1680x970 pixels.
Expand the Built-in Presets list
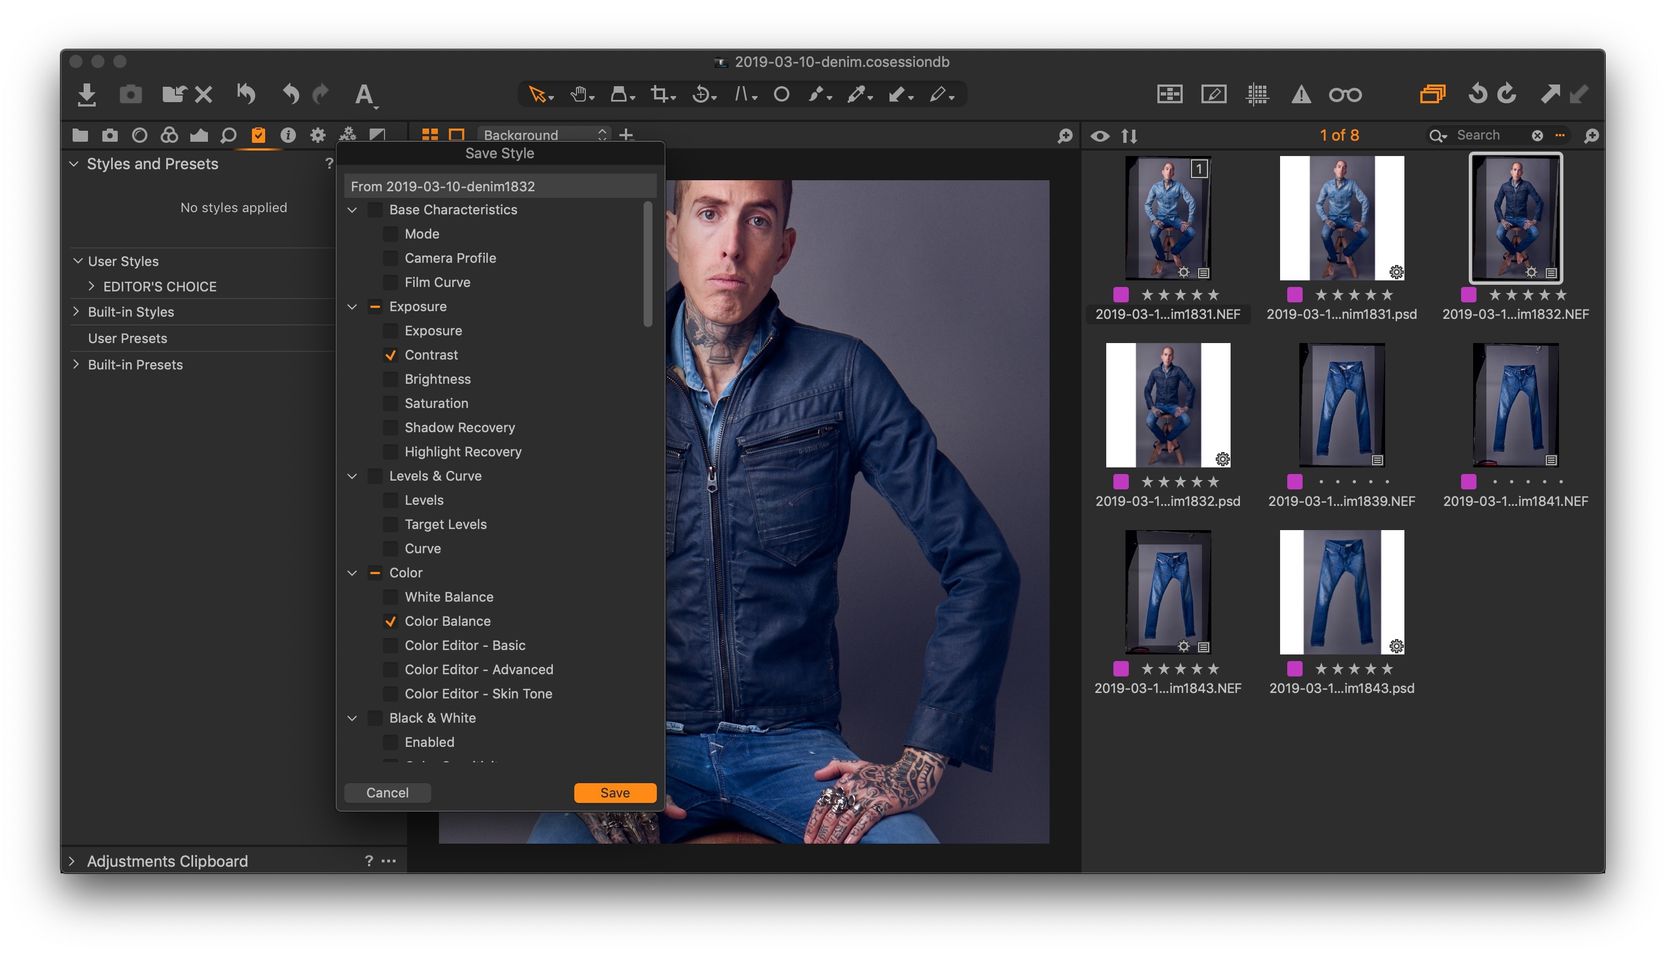(x=76, y=365)
